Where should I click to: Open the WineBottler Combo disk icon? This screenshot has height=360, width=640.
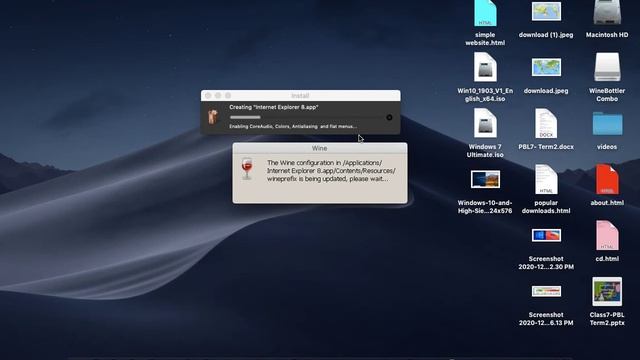[x=607, y=67]
